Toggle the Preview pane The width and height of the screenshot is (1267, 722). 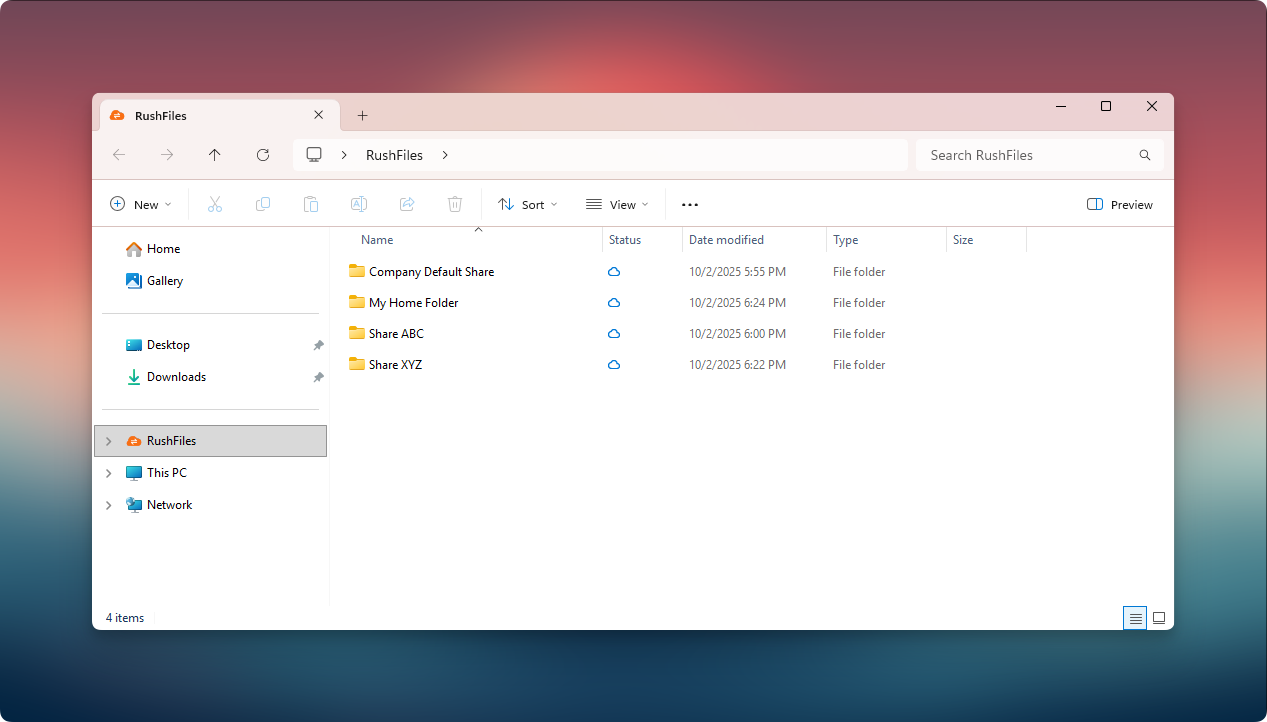click(x=1120, y=204)
